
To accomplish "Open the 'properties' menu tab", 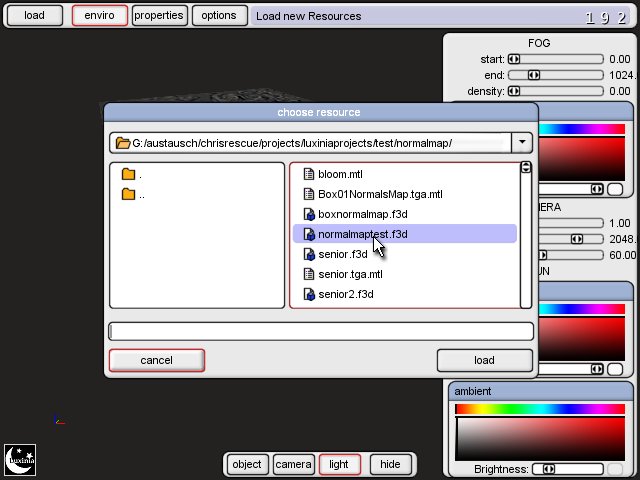I will (159, 15).
